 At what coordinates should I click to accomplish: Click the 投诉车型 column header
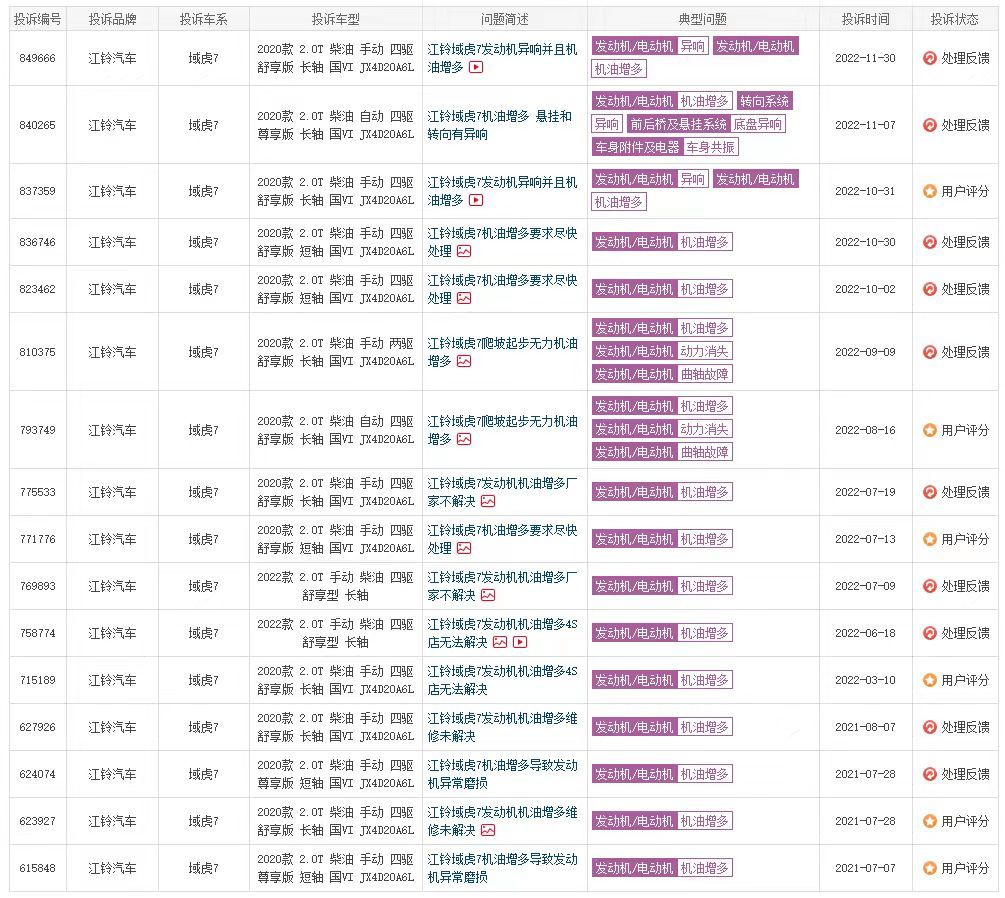(336, 19)
